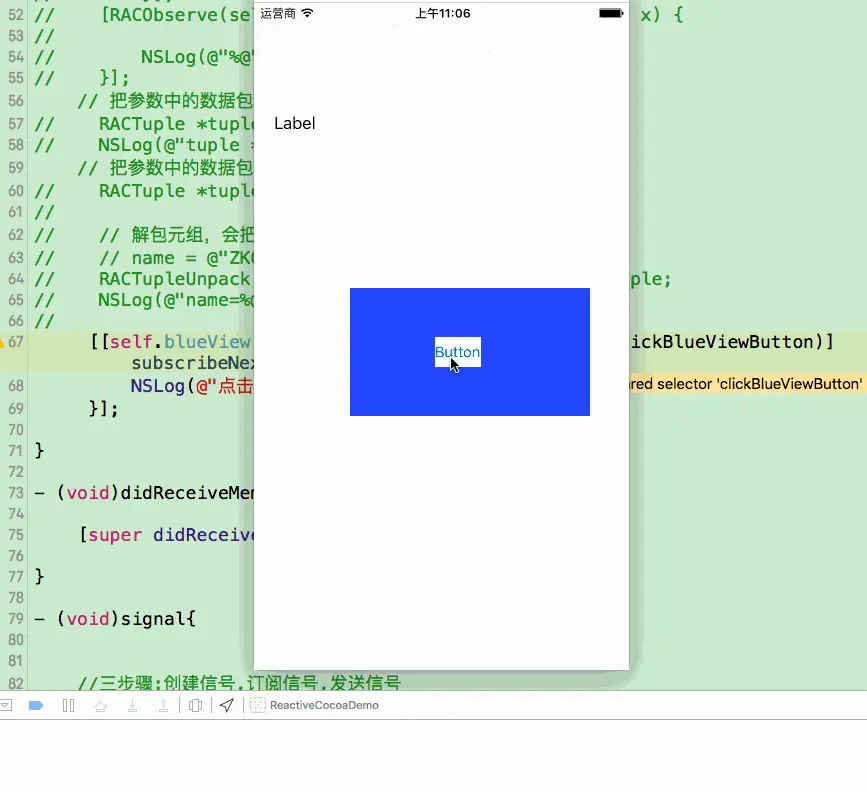867x792 pixels.
Task: Click line number 67 in gutter
Action: pyautogui.click(x=16, y=342)
